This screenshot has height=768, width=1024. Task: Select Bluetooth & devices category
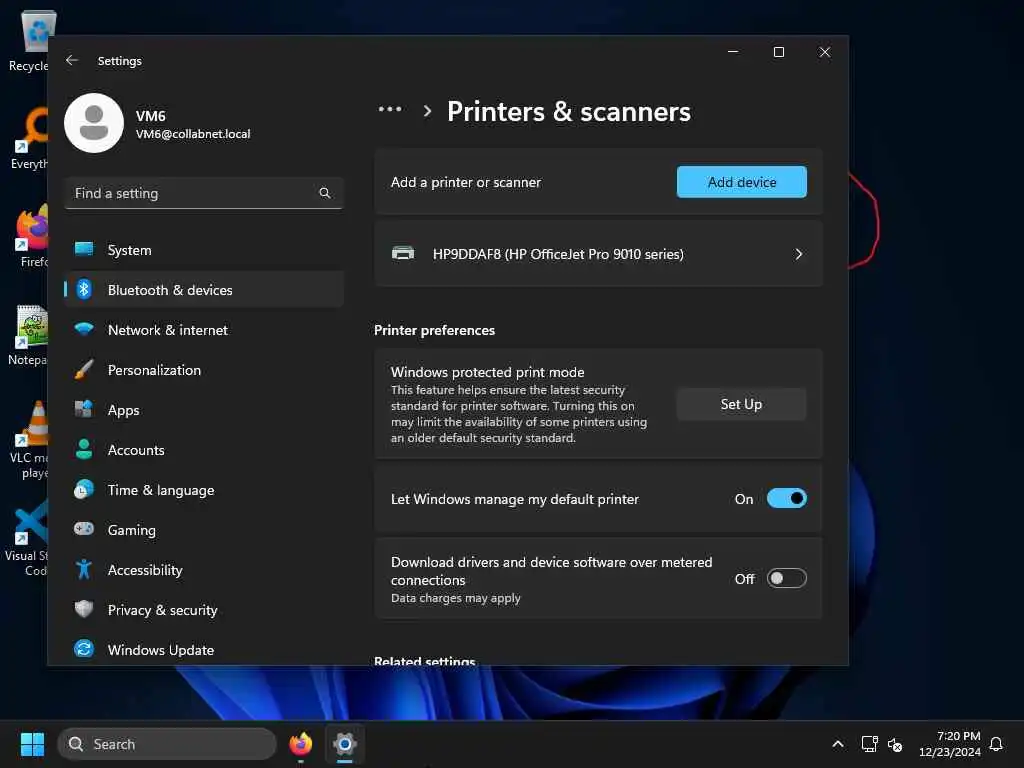coord(204,289)
